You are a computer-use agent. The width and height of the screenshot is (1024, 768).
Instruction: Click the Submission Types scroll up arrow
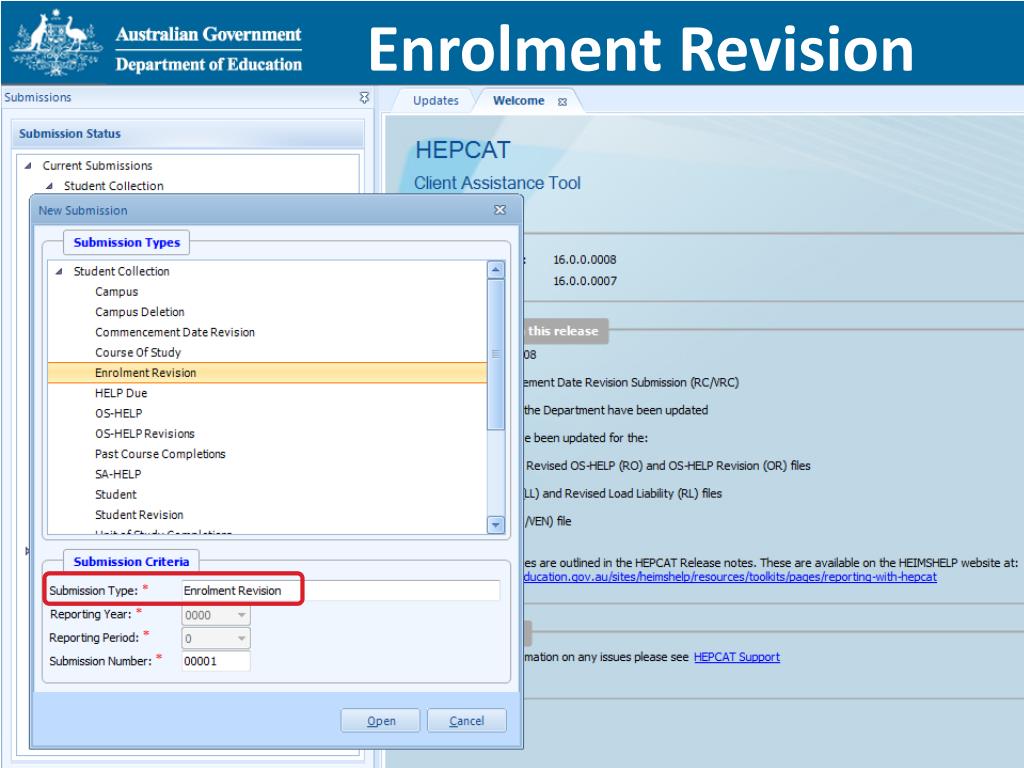(496, 270)
